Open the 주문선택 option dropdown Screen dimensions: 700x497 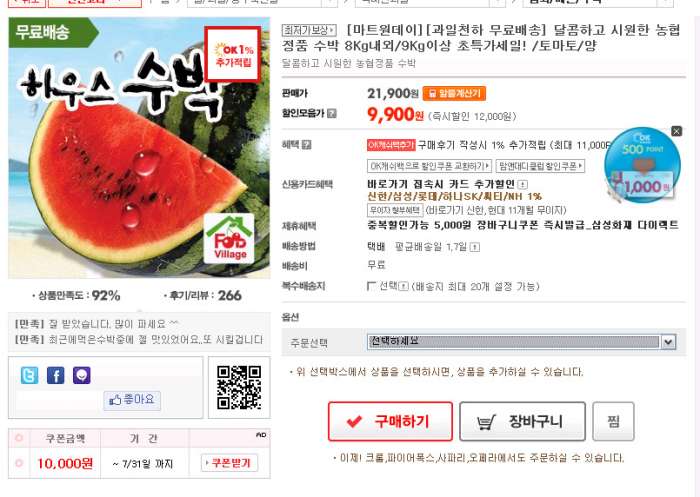(x=521, y=342)
